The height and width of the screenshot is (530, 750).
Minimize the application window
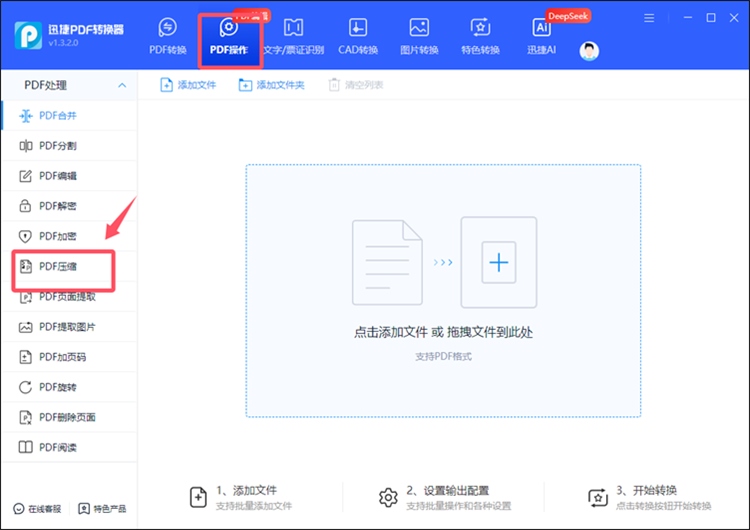(688, 18)
